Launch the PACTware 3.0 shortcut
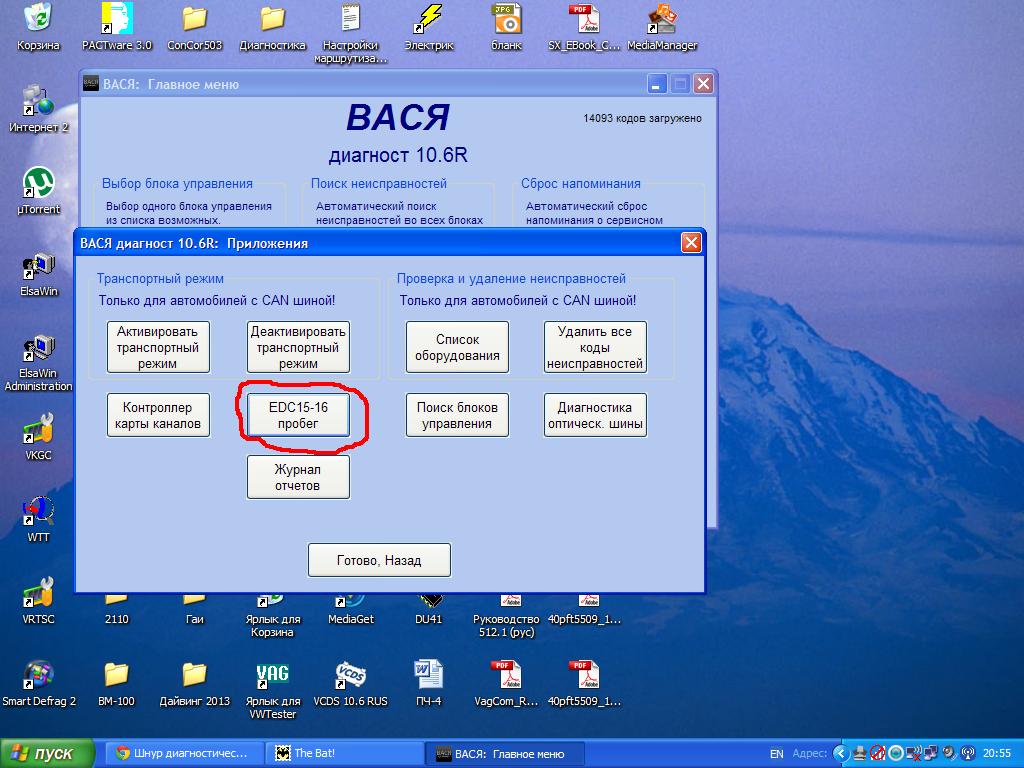 (x=117, y=26)
